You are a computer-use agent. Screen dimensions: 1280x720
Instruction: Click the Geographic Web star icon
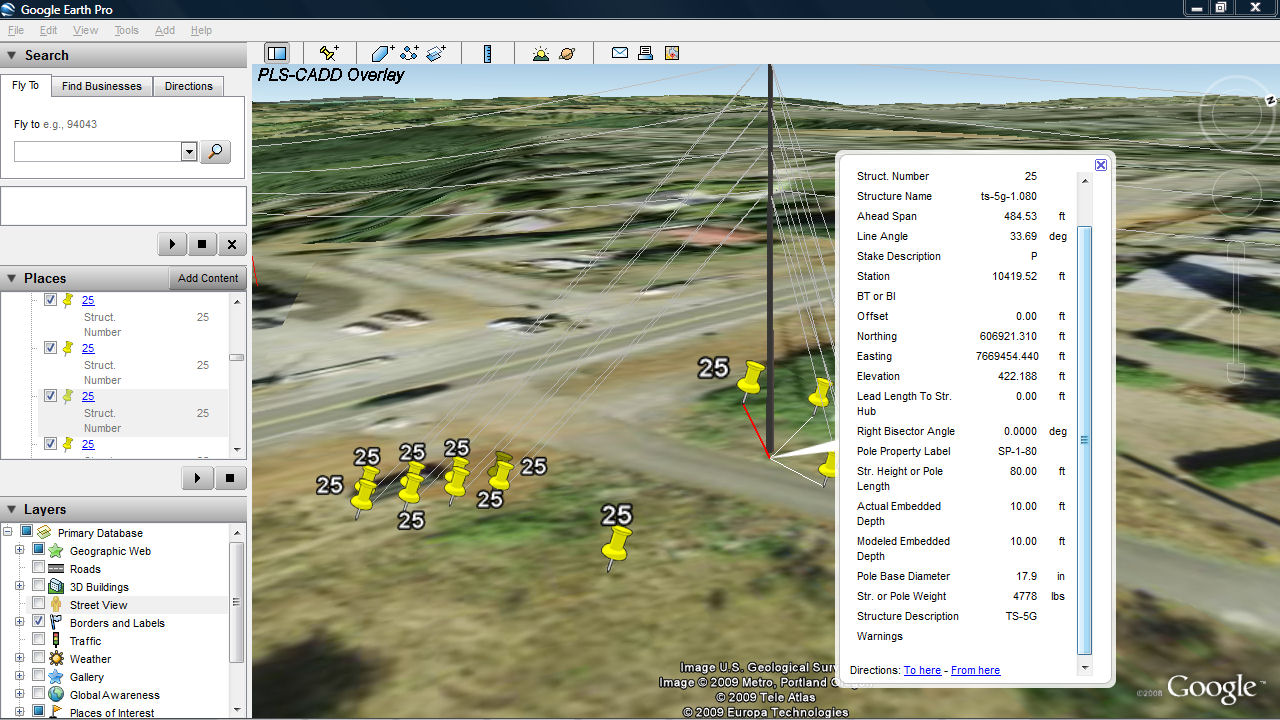(x=56, y=551)
